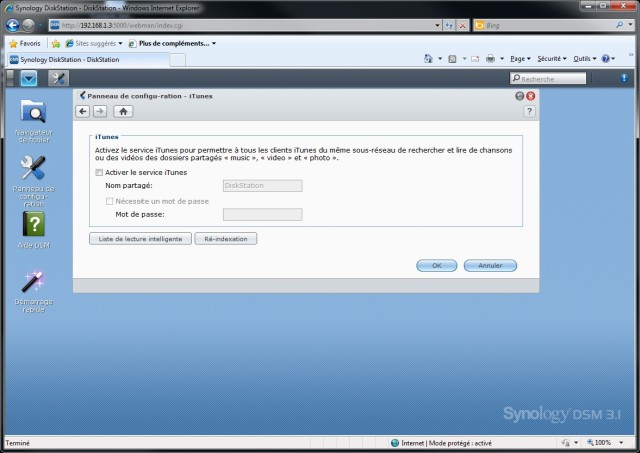Open the Outils menu
The width and height of the screenshot is (640, 453).
[584, 59]
